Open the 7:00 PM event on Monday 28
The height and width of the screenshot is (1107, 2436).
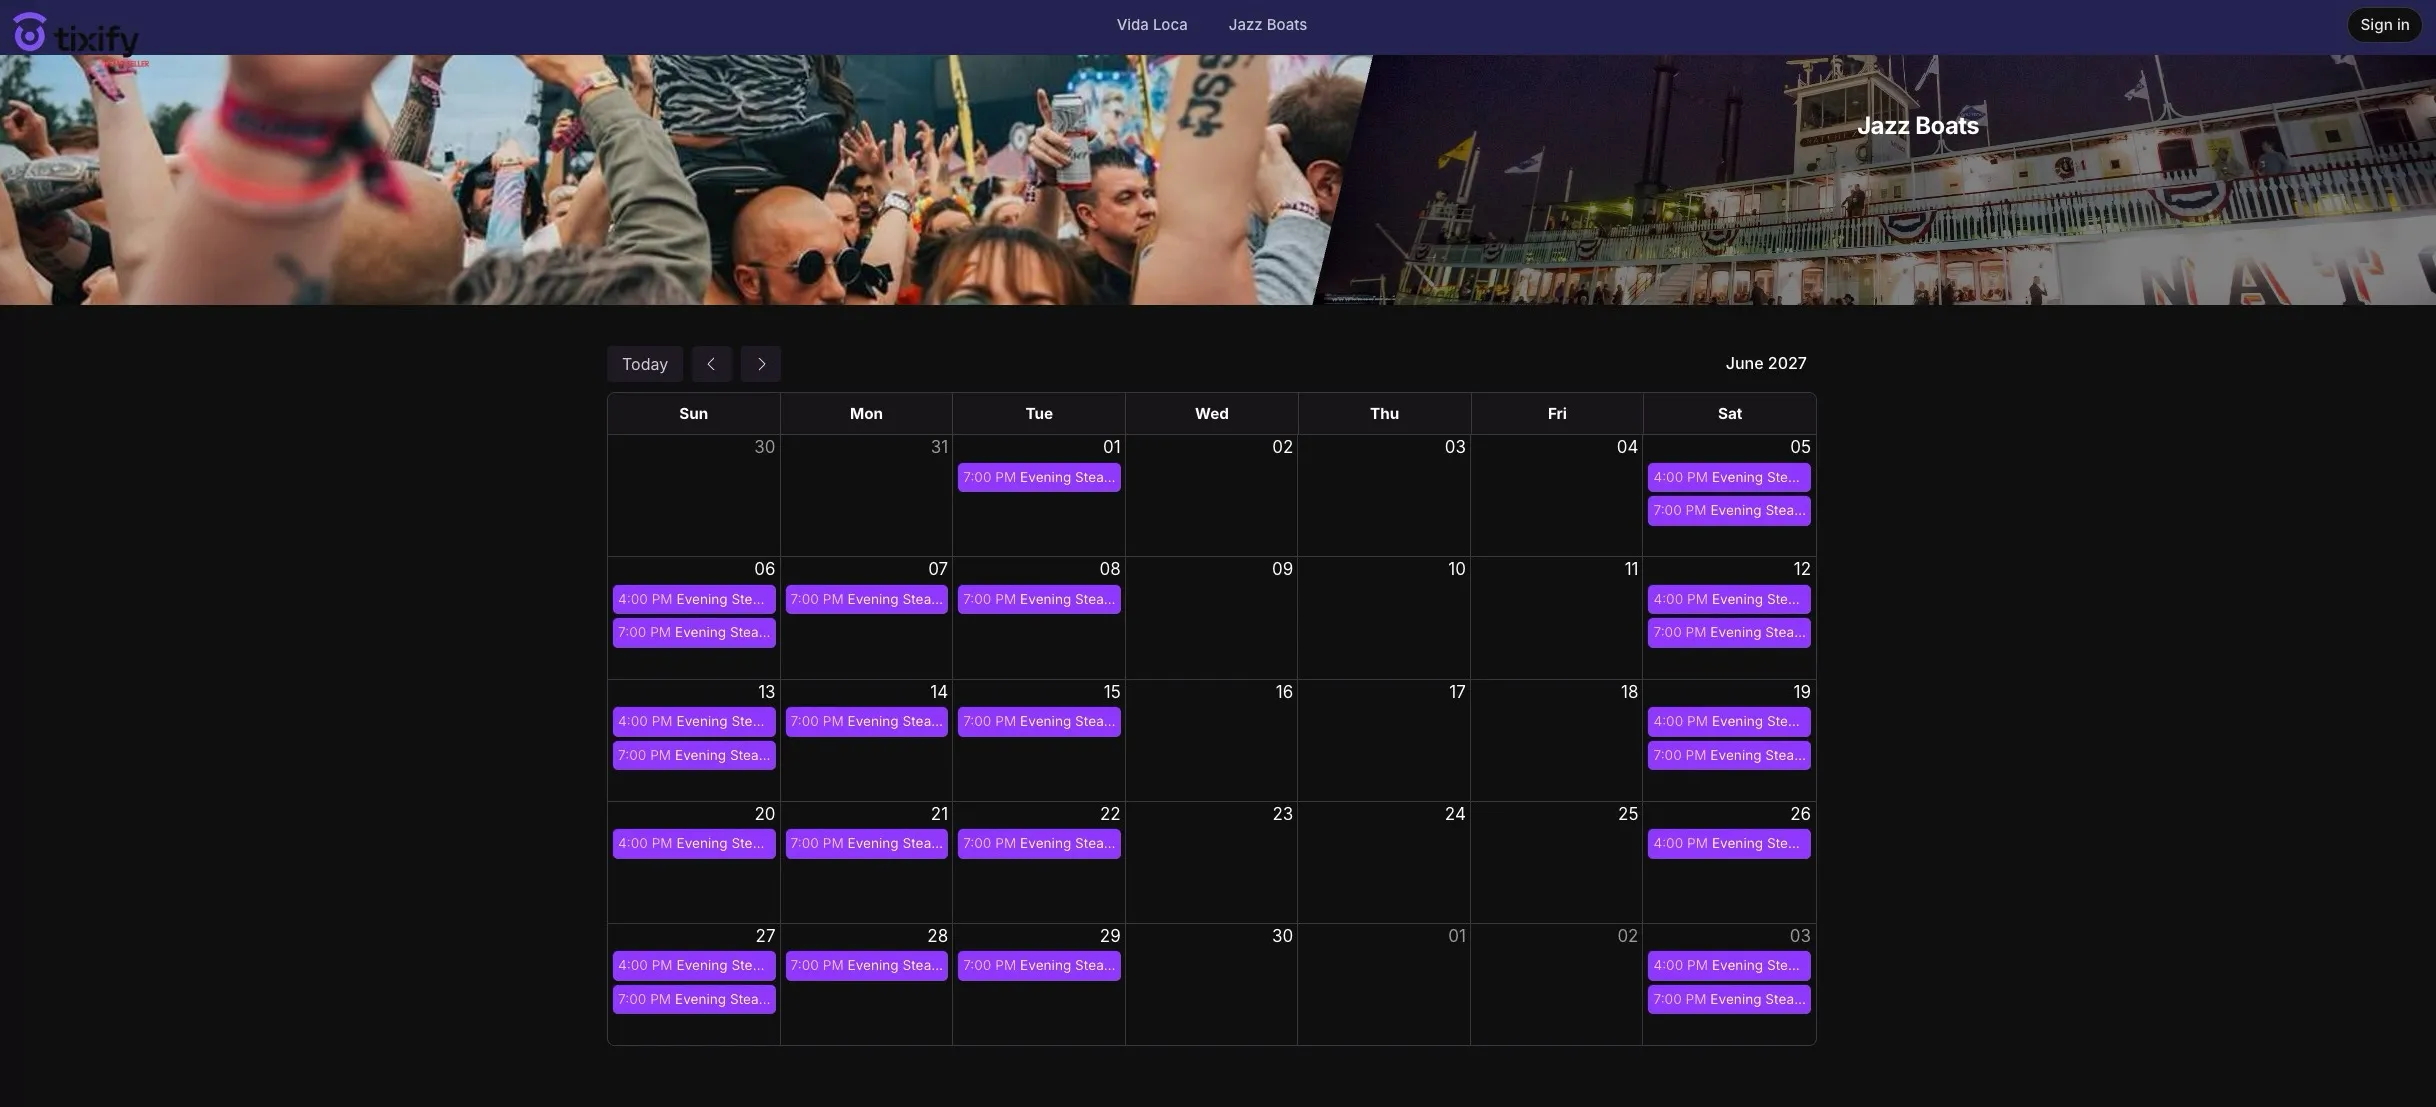866,966
